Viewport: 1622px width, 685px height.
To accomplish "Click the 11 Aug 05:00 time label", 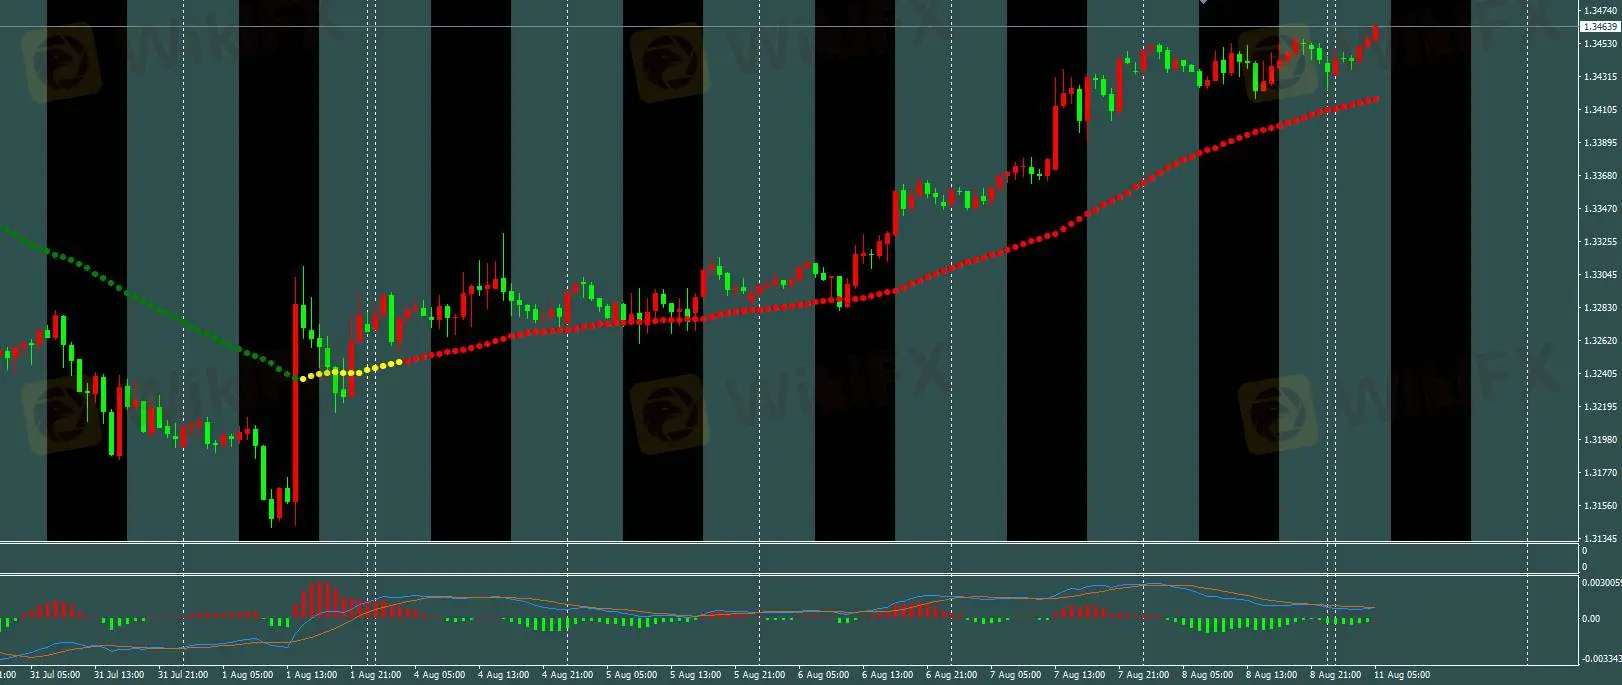I will click(1402, 675).
